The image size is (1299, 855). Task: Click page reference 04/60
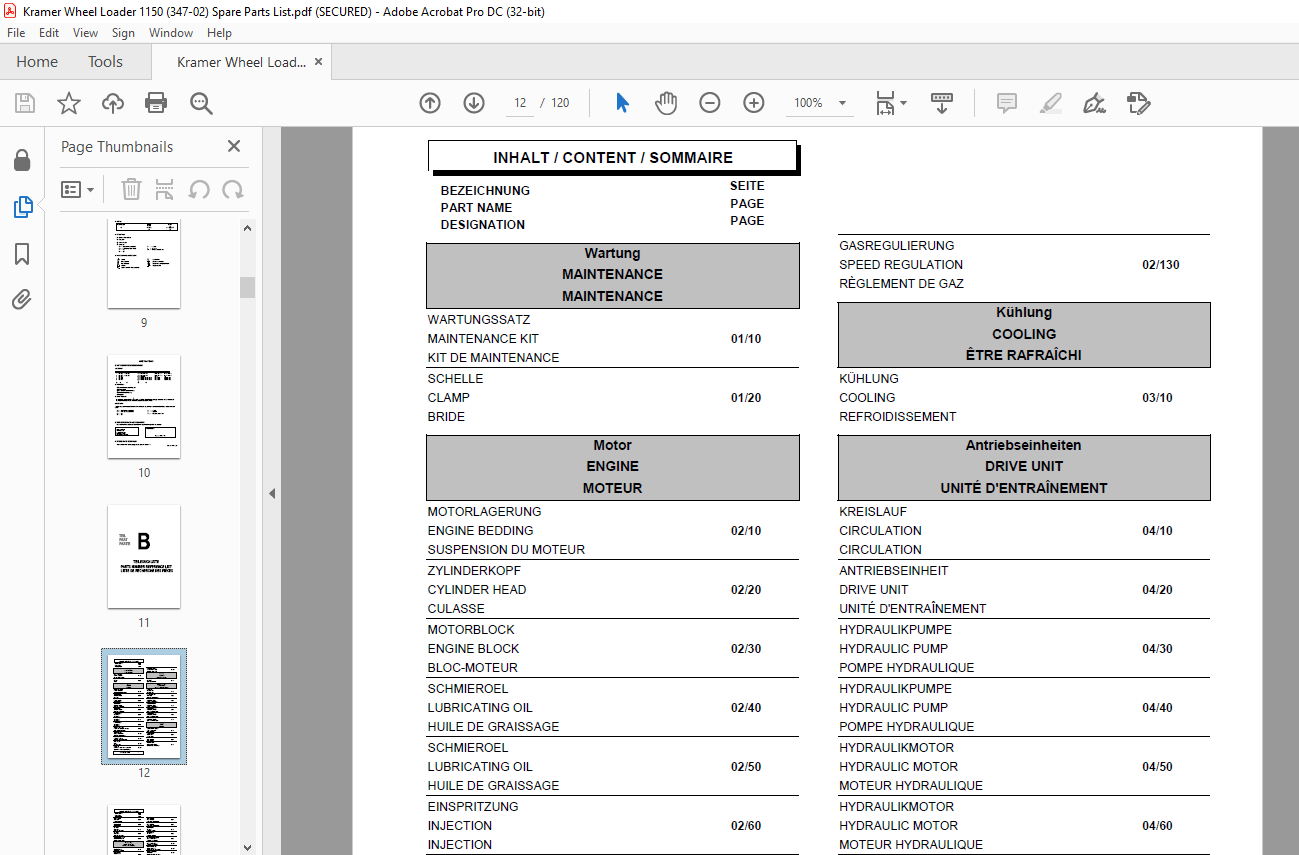1157,826
